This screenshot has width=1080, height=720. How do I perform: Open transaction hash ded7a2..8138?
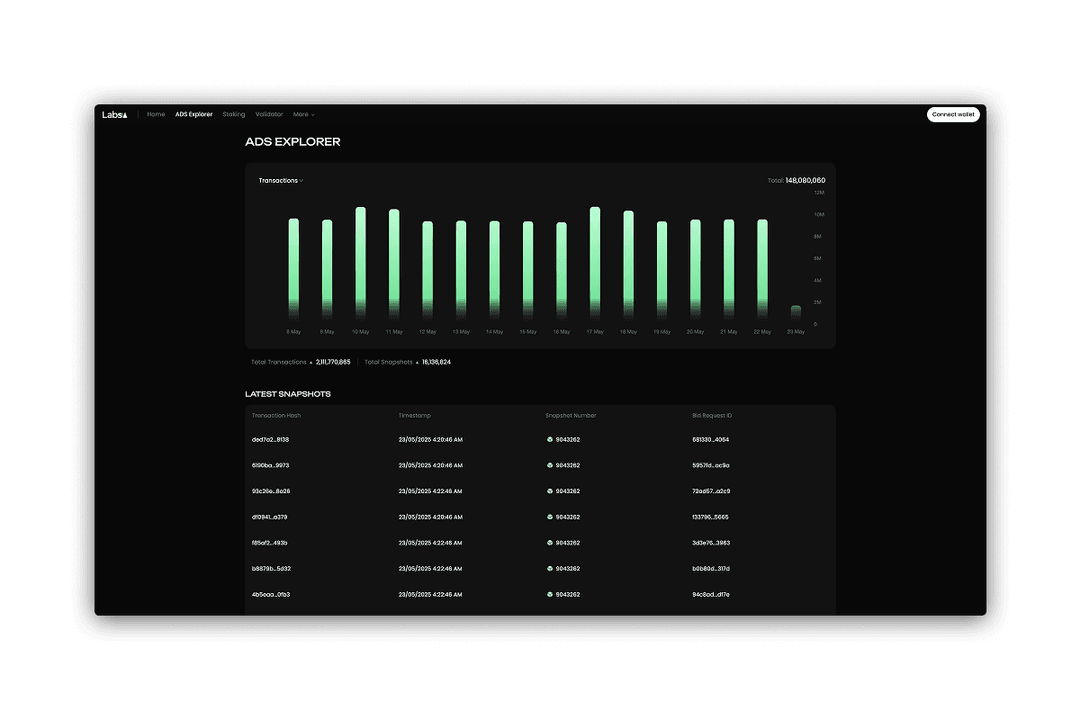[271, 440]
